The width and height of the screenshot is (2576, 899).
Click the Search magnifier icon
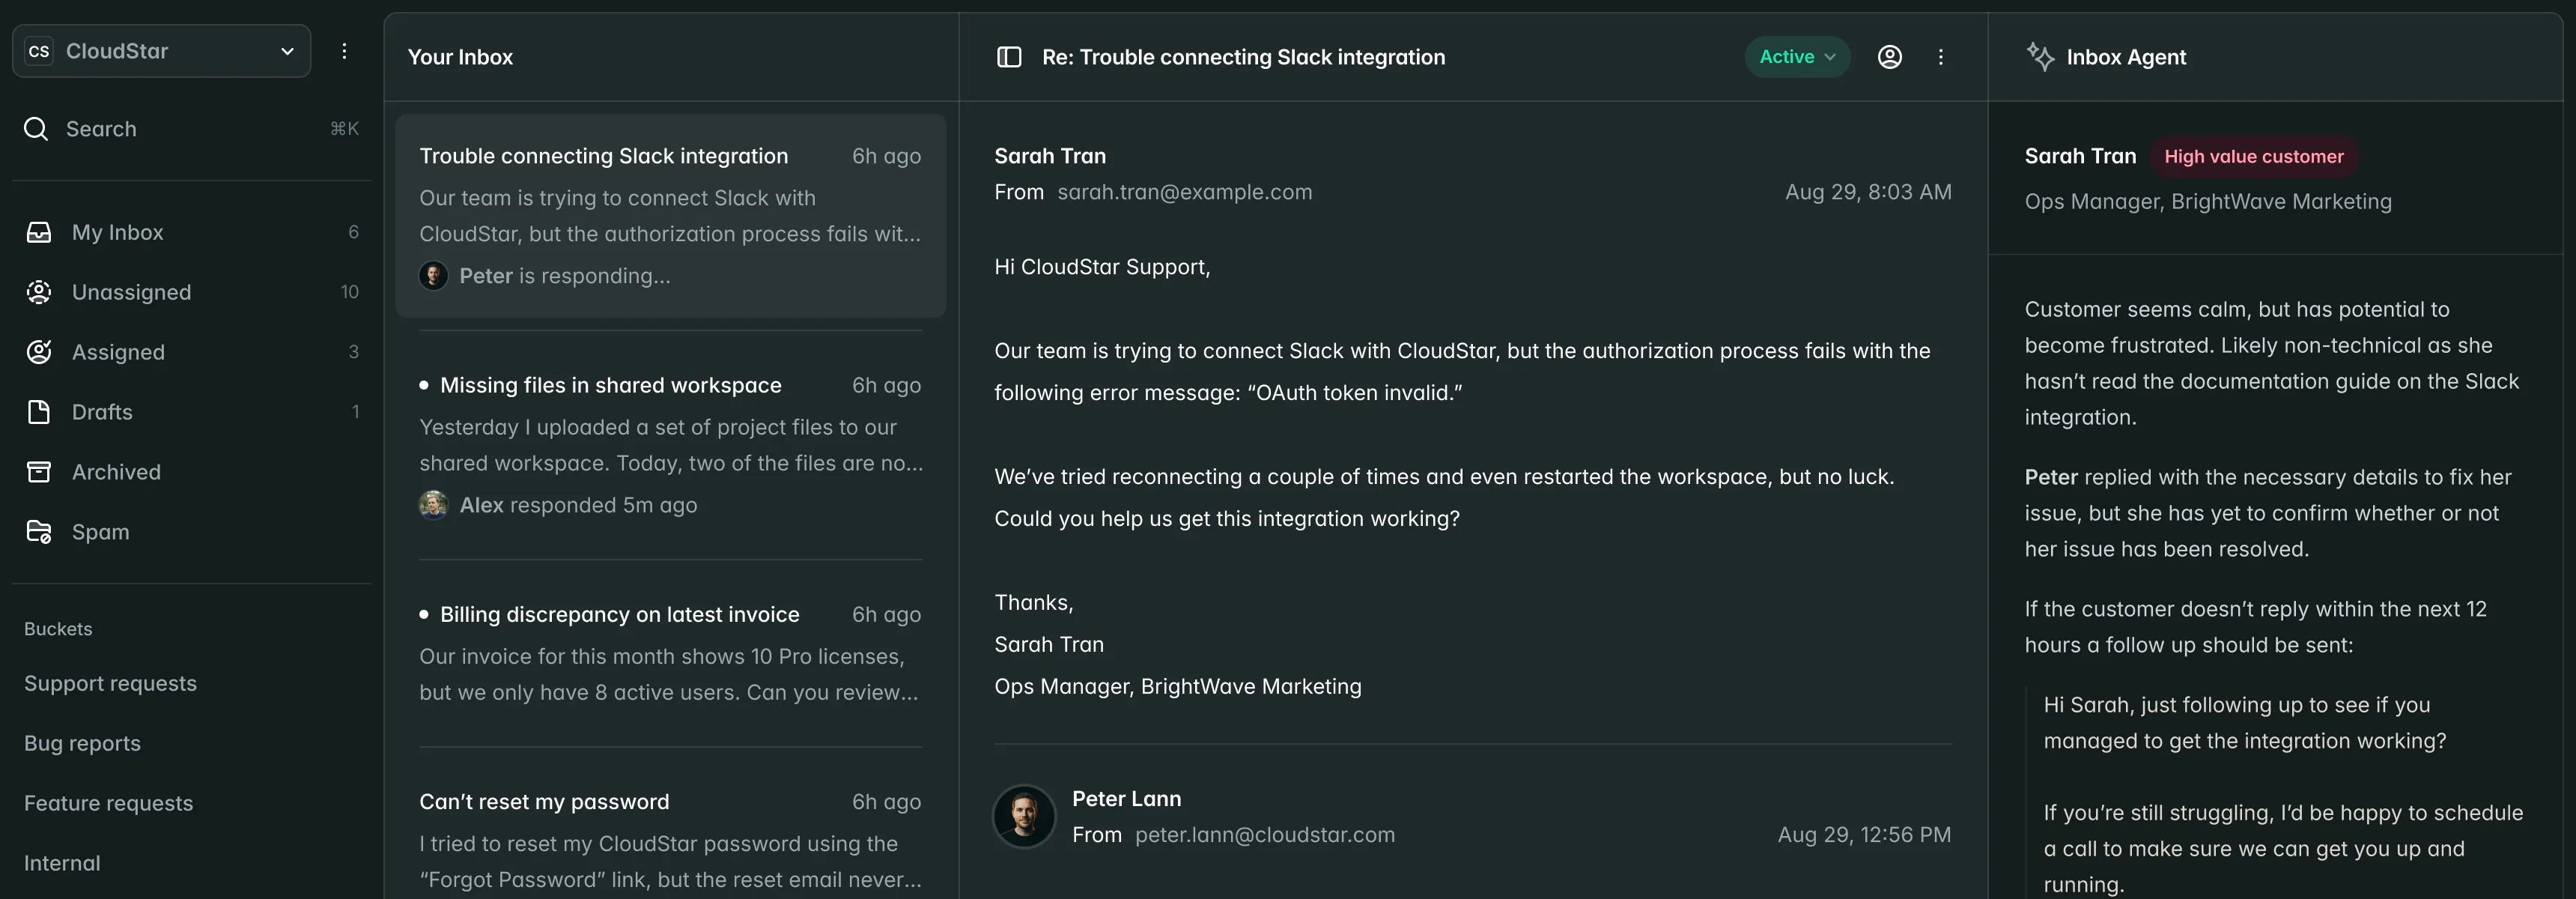tap(36, 129)
